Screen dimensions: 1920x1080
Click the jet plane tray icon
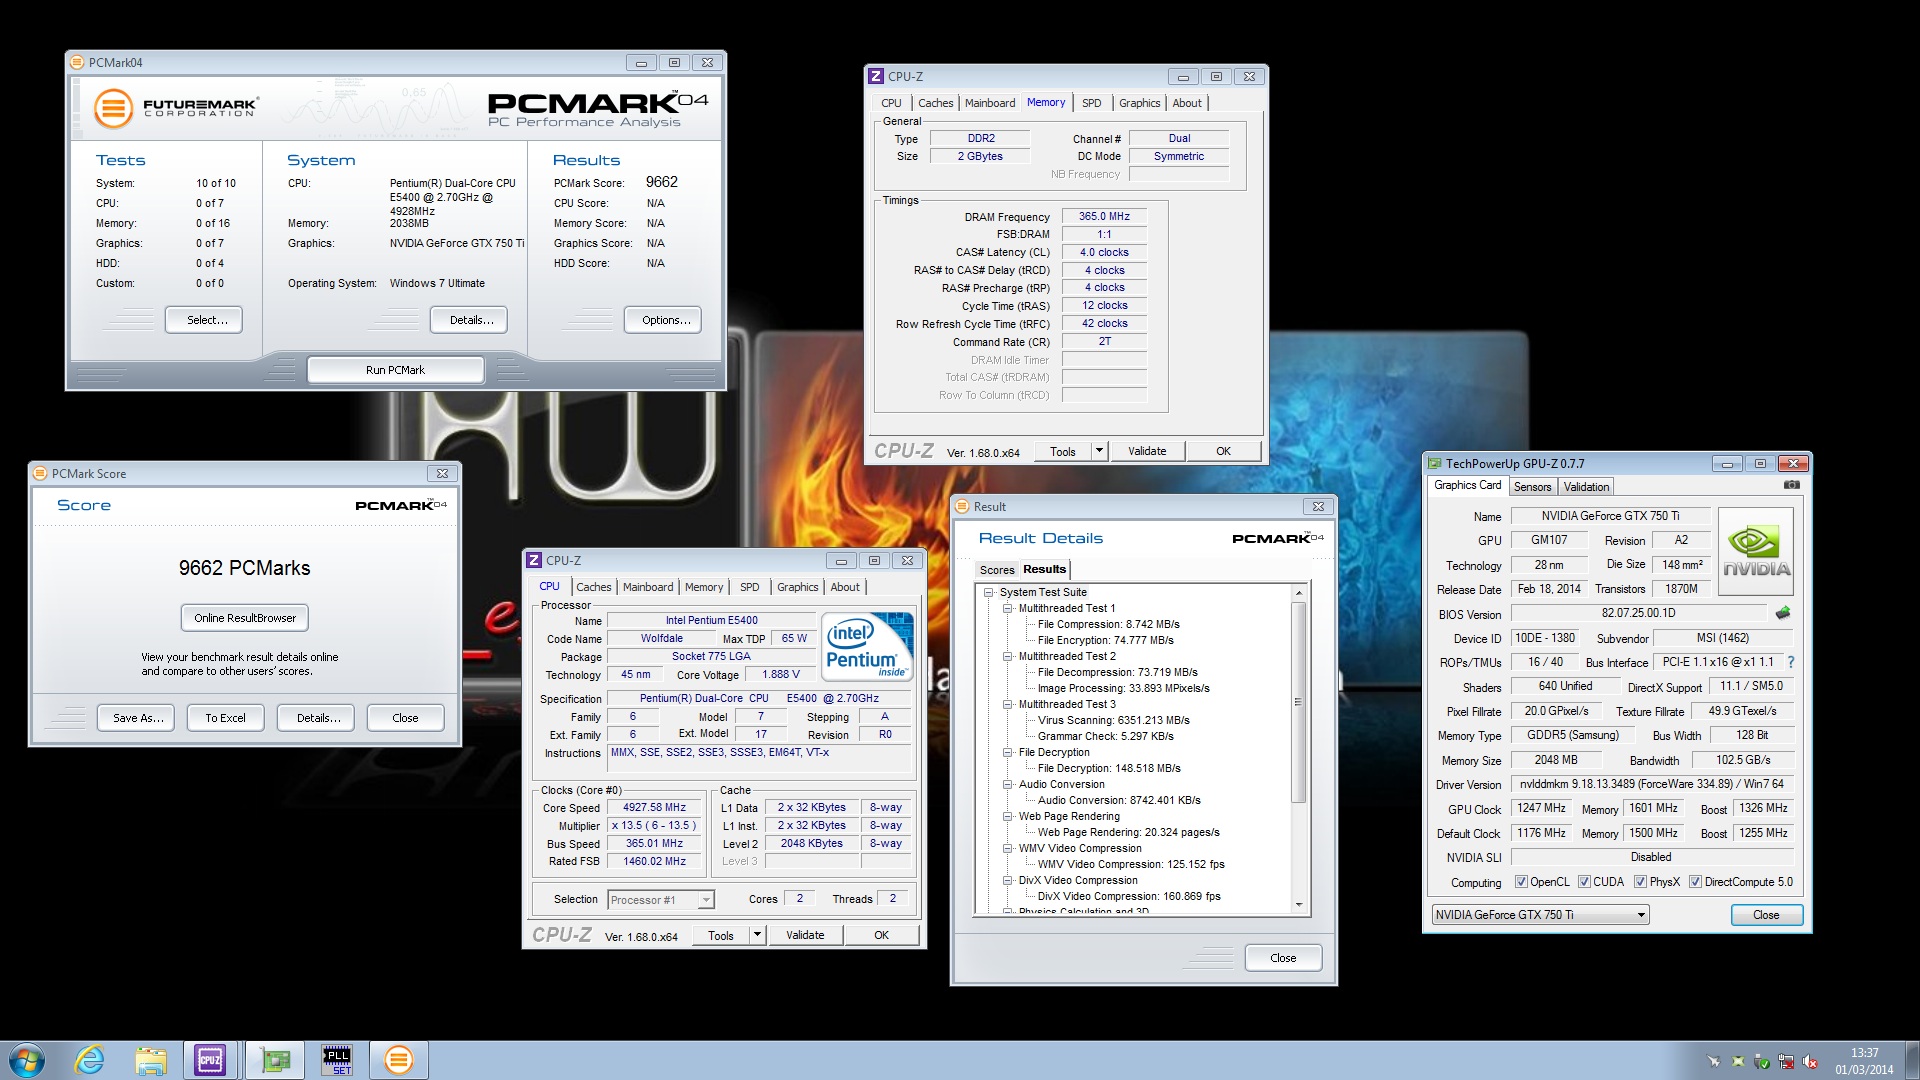tap(1714, 1062)
